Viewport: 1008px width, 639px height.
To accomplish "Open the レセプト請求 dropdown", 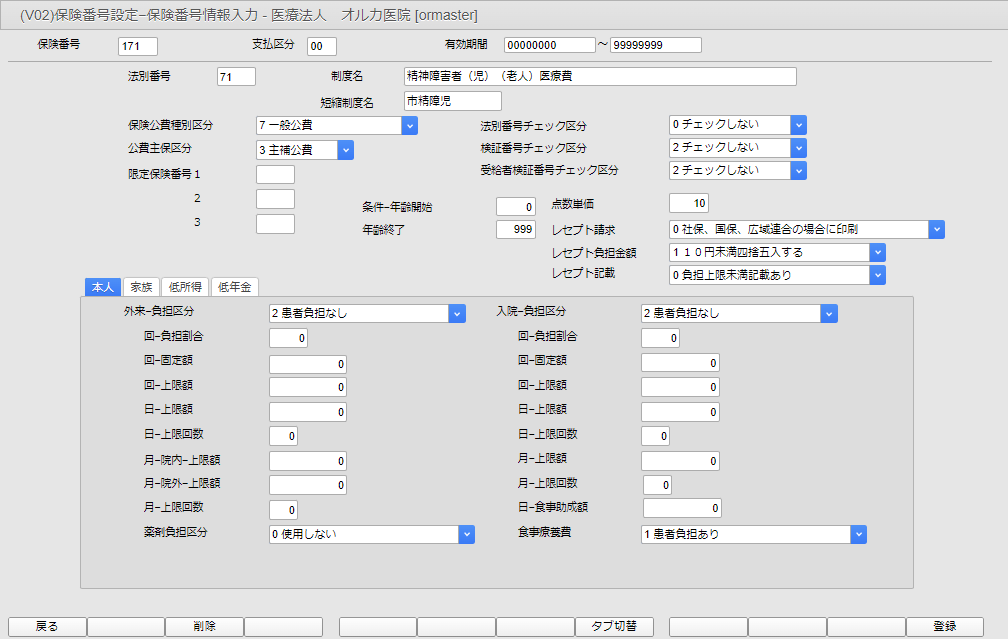I will tap(936, 229).
